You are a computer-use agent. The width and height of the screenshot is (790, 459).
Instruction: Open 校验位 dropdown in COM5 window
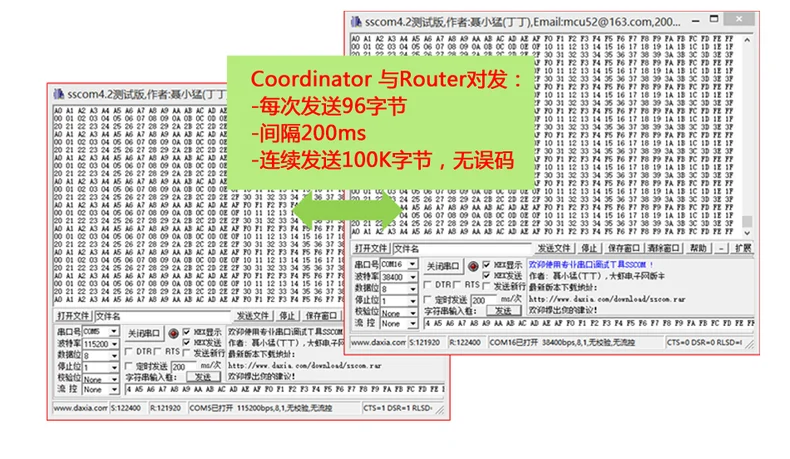pos(114,379)
